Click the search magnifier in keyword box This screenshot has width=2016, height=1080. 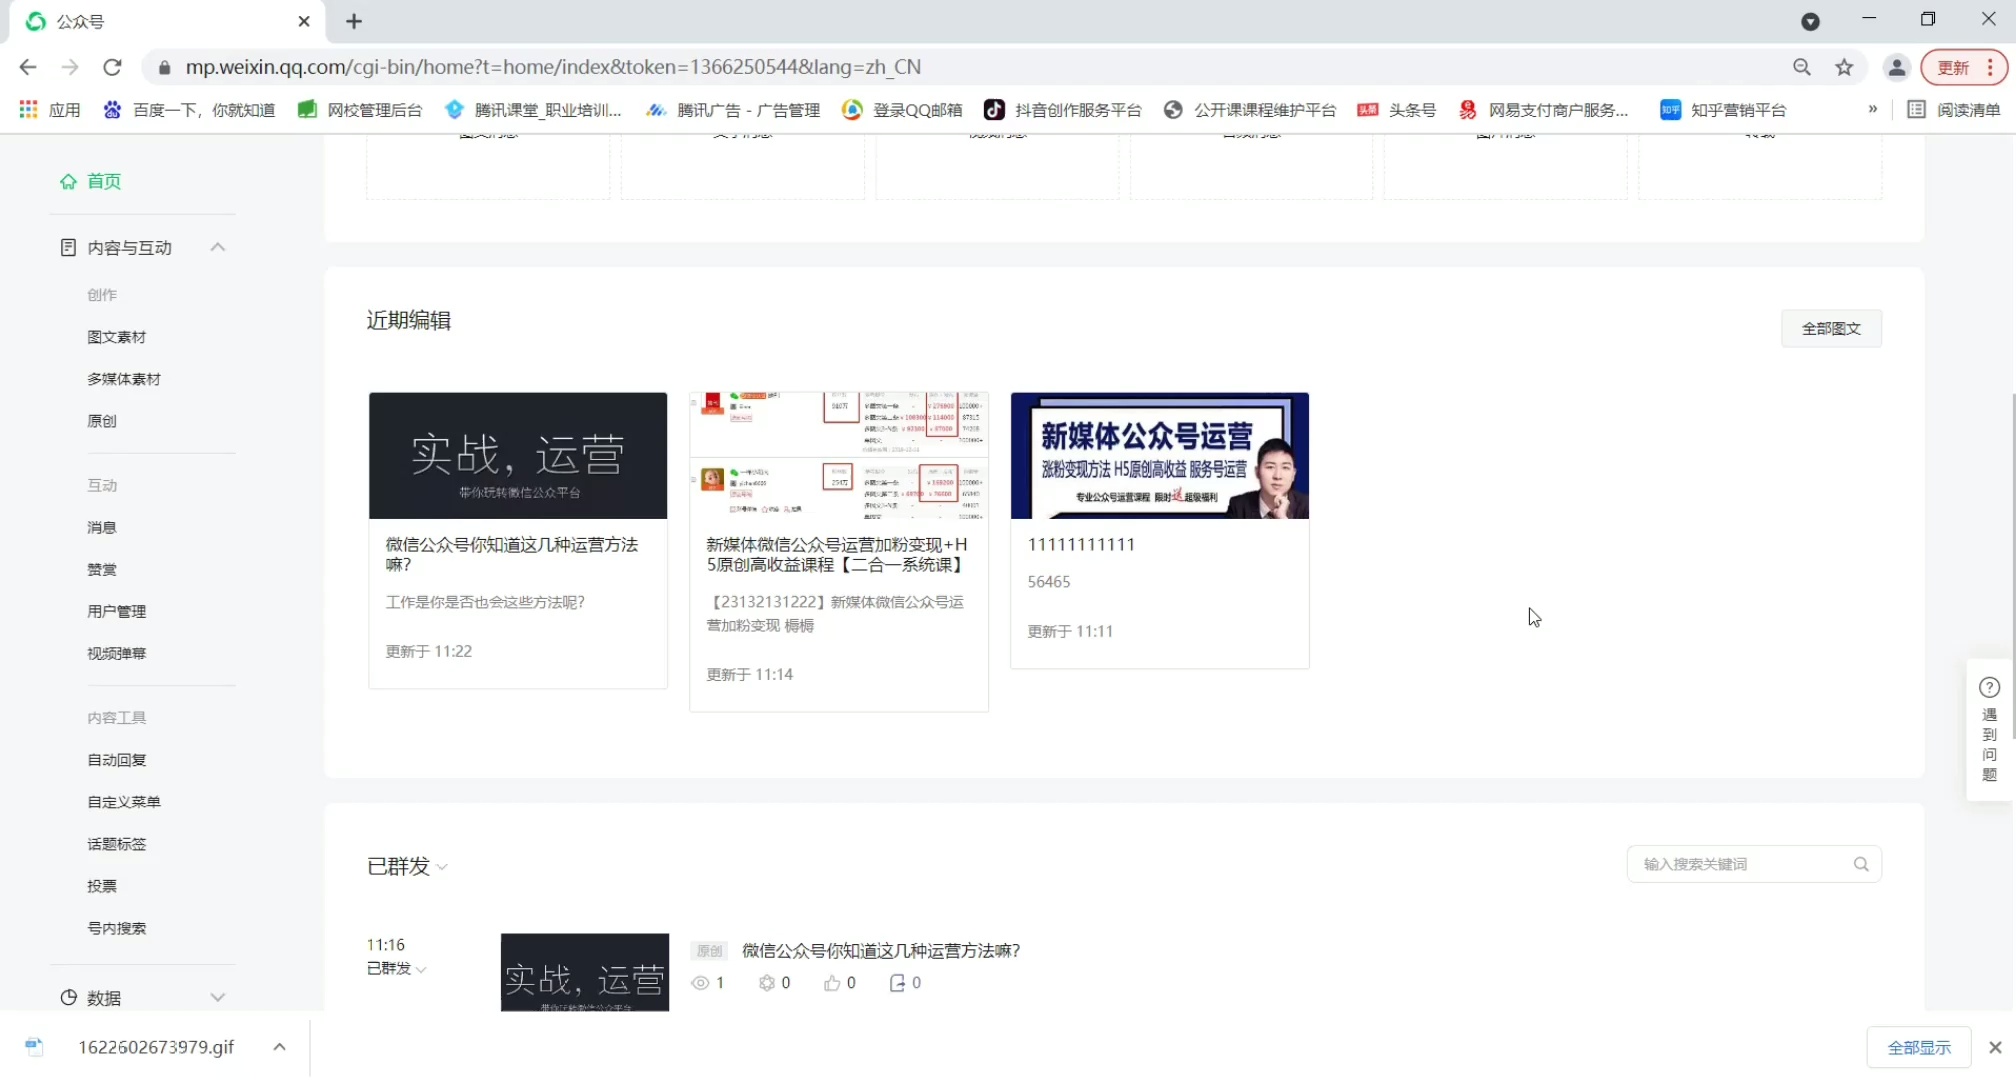coord(1861,864)
